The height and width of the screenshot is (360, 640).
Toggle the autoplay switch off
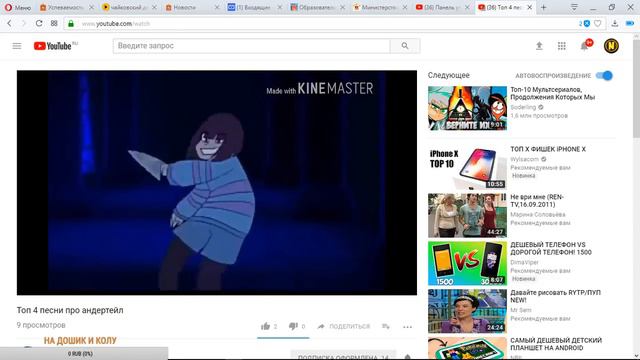pos(604,76)
